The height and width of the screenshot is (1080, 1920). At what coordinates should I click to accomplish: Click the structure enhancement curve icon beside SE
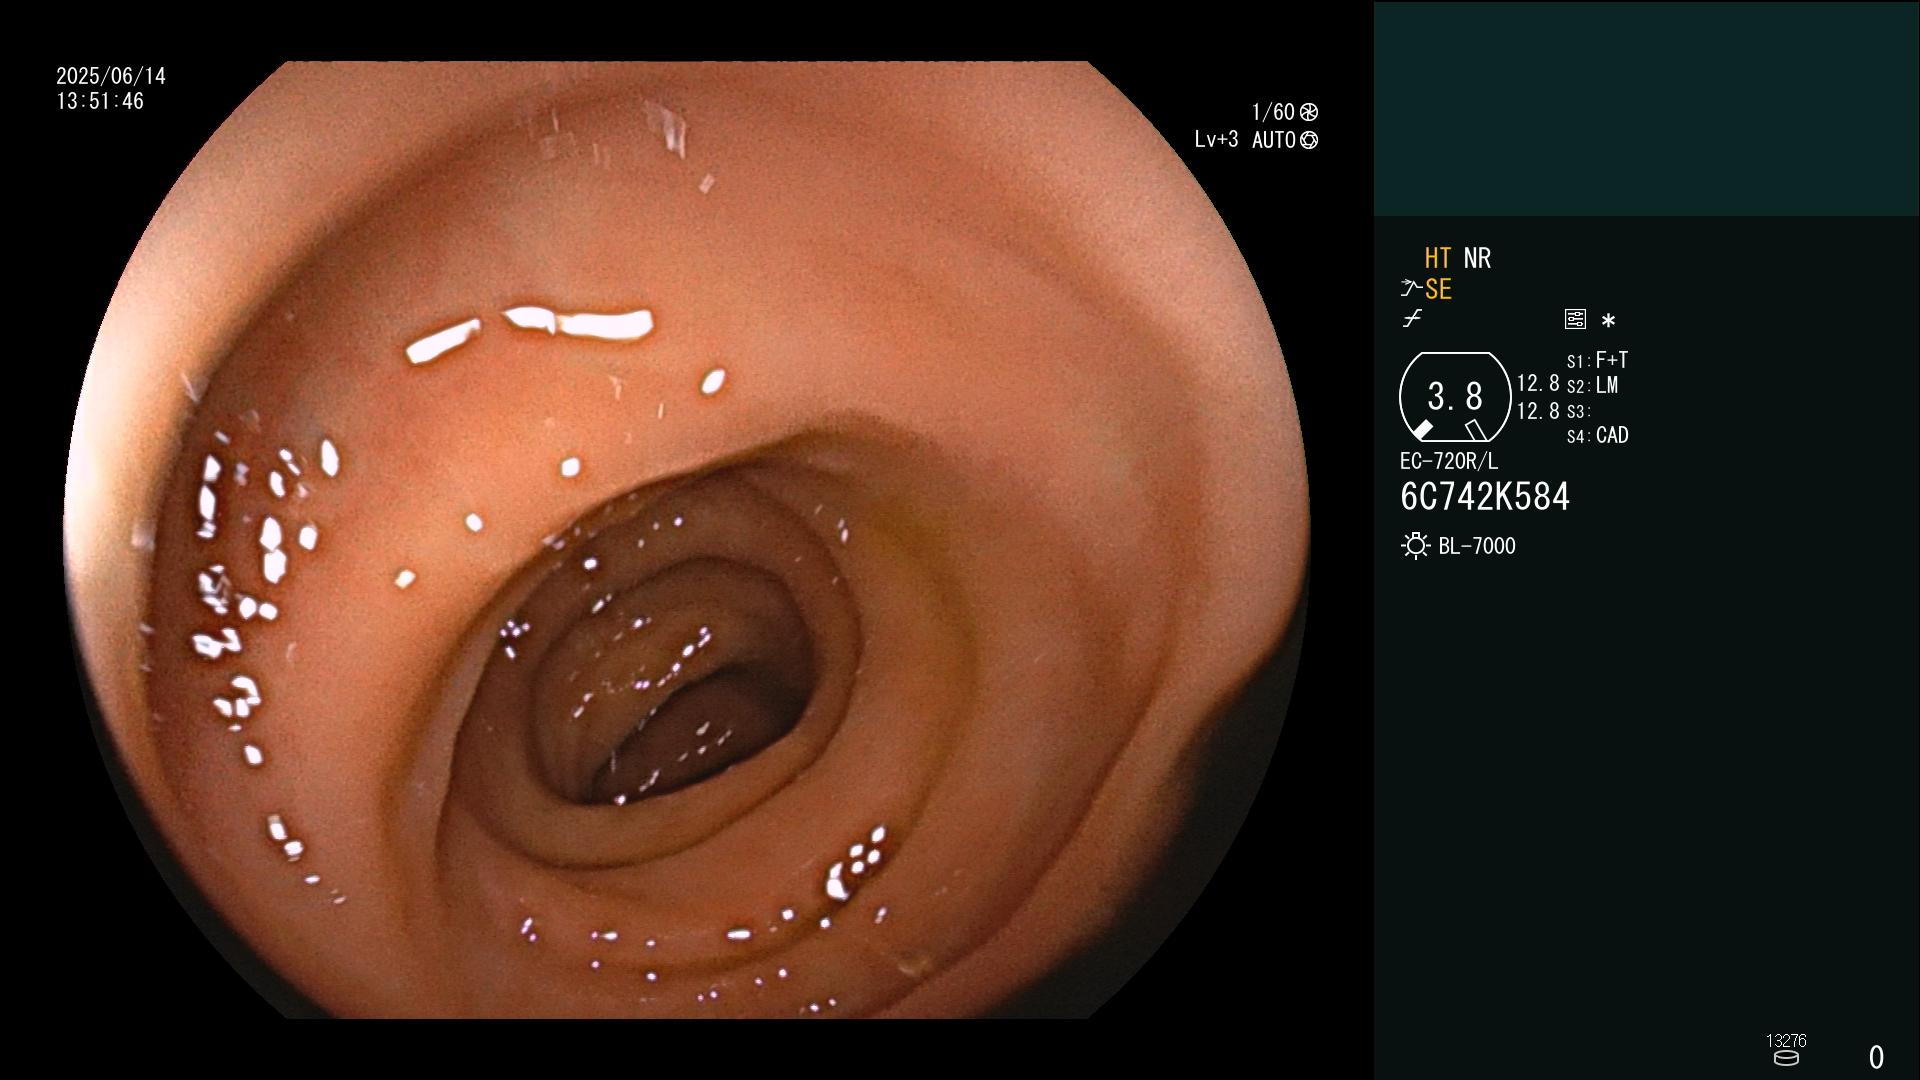[x=1410, y=289]
